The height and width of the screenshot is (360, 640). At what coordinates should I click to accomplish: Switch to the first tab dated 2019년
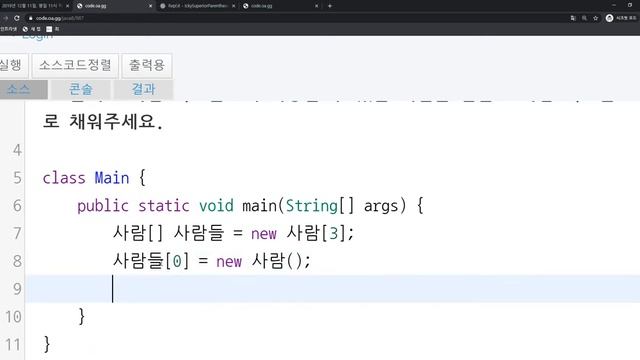35,6
